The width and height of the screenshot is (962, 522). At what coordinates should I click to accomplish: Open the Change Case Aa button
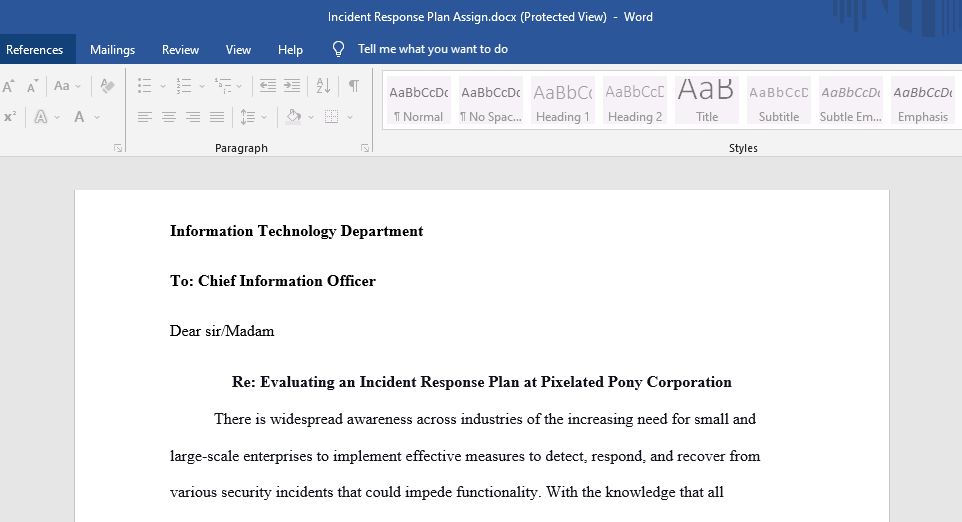click(x=61, y=86)
